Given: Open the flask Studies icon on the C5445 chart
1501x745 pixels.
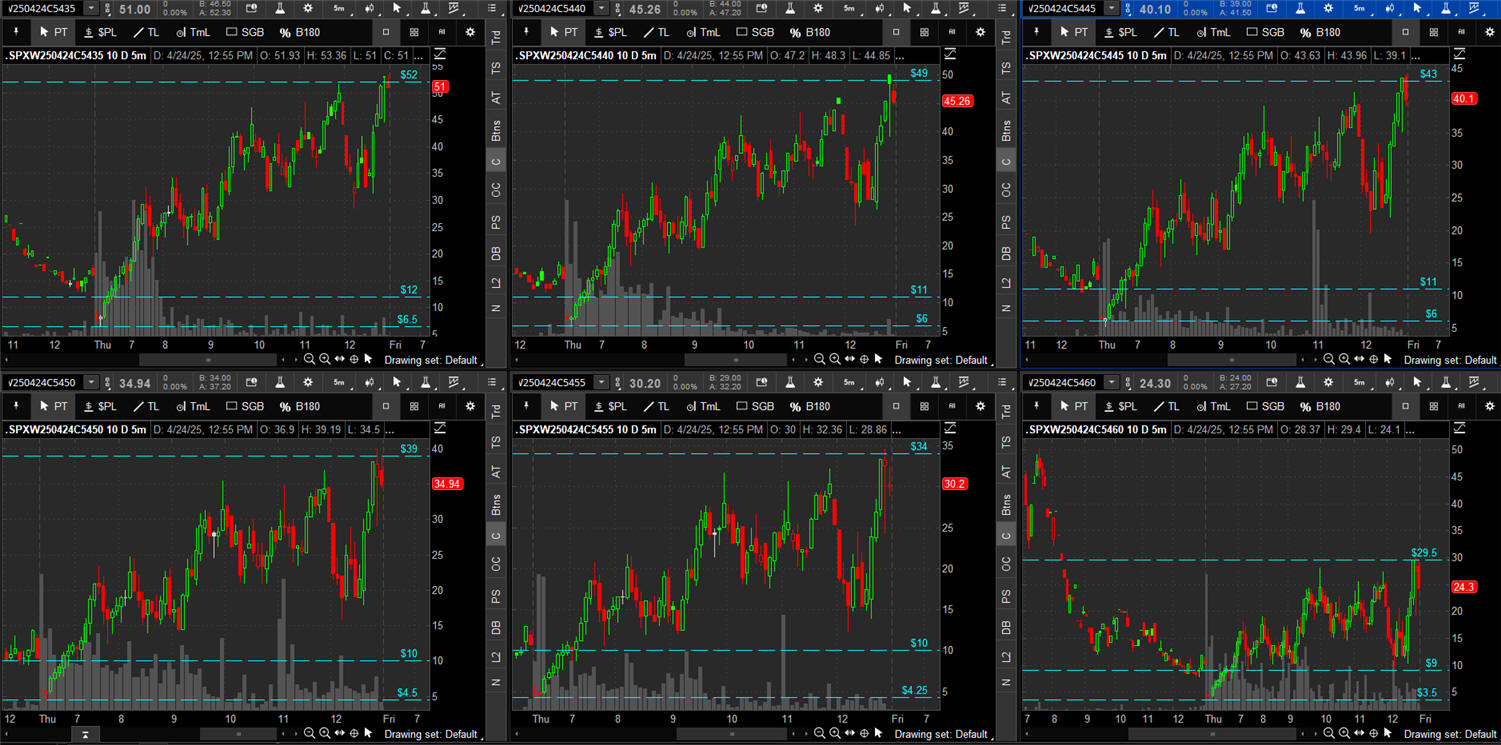Looking at the screenshot, I should click(1301, 8).
